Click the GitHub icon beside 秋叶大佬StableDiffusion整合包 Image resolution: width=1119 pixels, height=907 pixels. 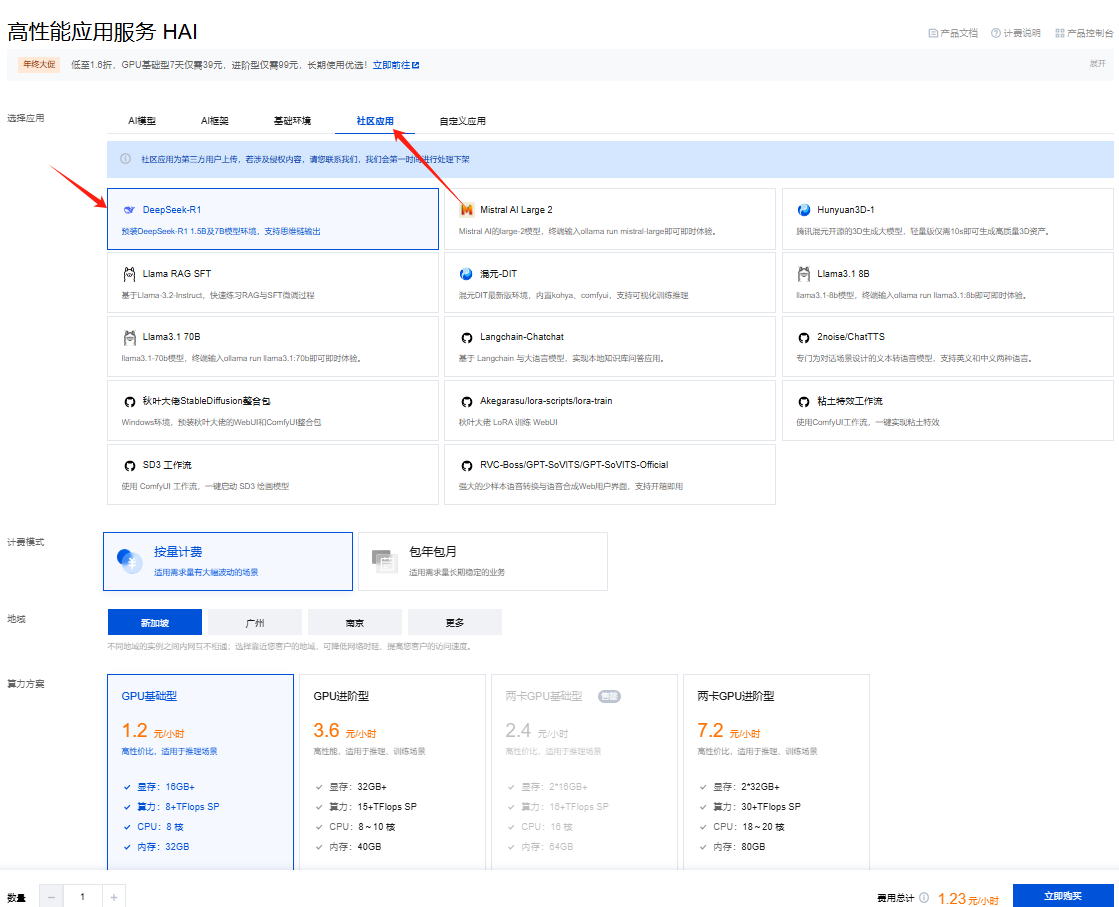click(129, 402)
